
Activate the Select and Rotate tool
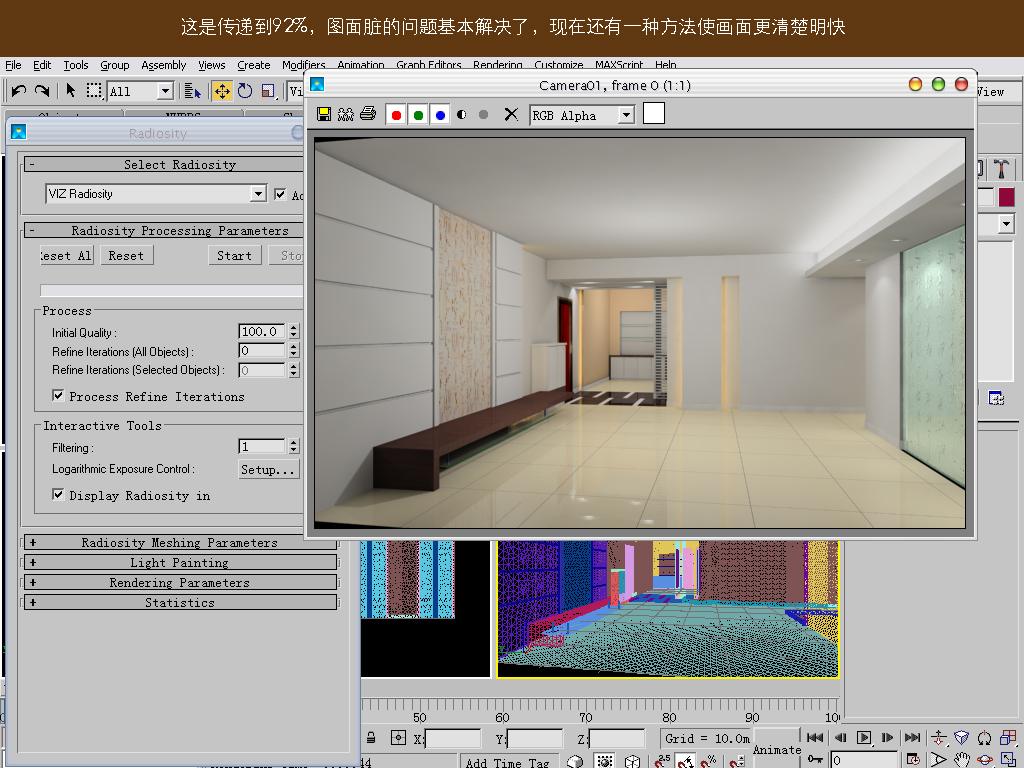(245, 91)
